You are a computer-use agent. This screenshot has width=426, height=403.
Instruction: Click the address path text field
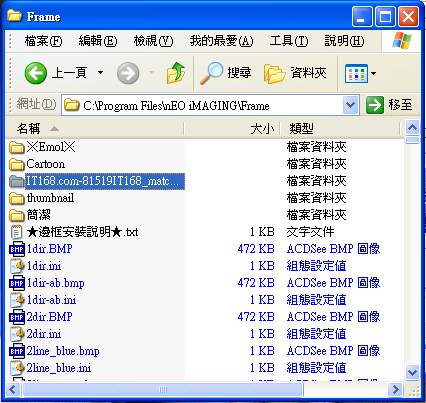(x=202, y=105)
